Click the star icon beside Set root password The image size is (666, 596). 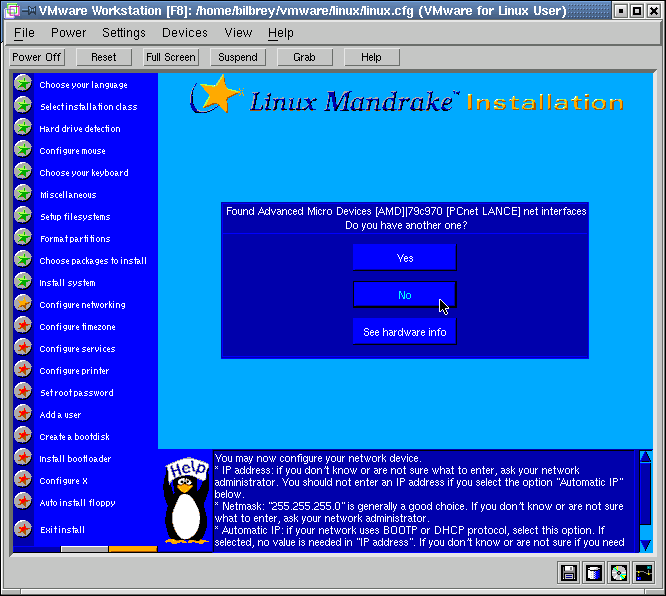[x=23, y=391]
